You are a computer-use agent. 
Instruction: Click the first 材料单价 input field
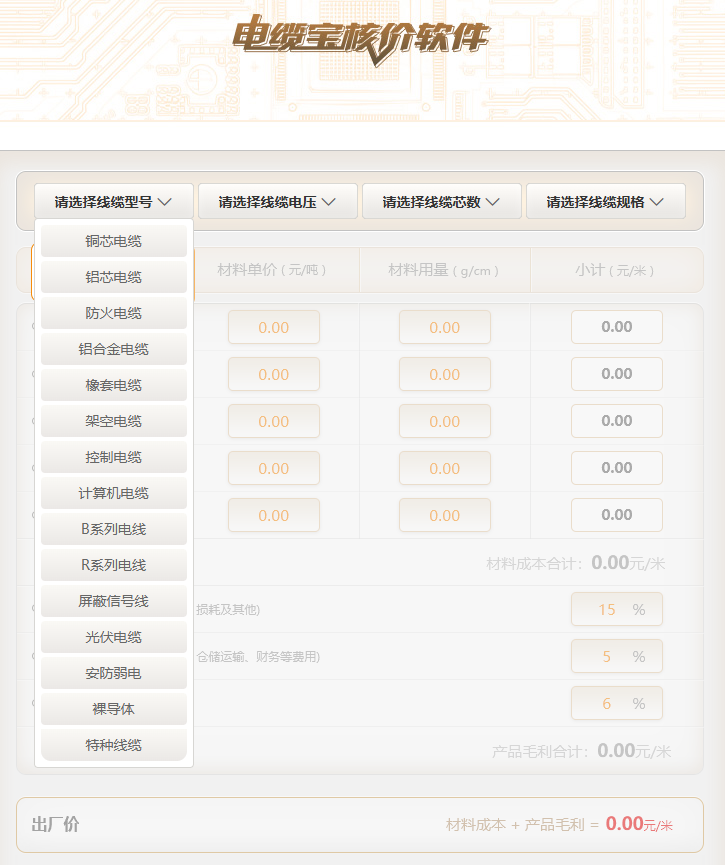274,327
